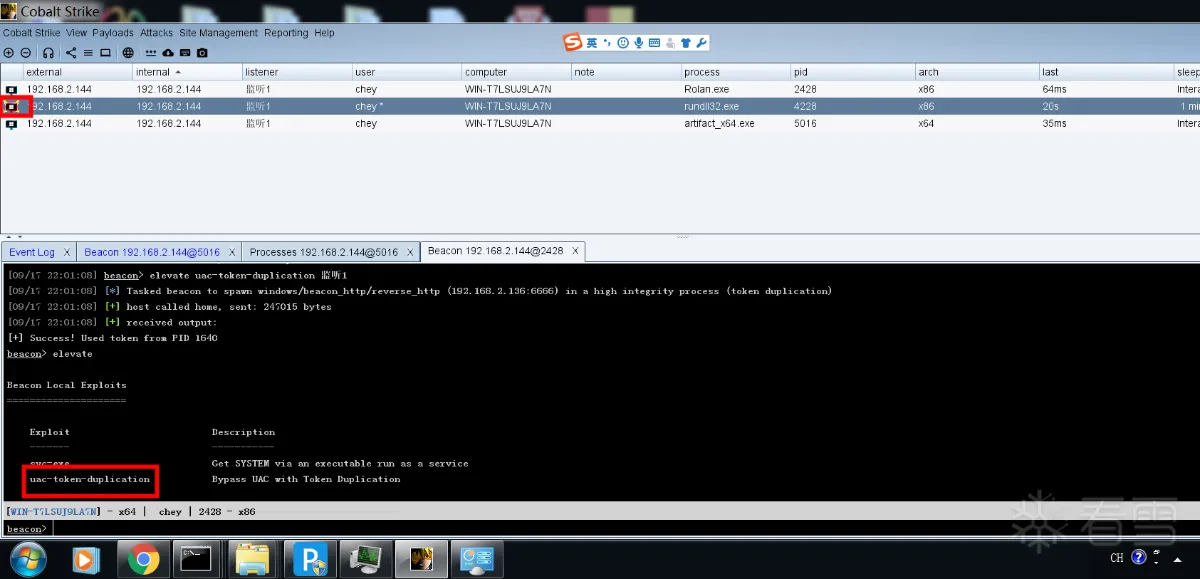
Task: Open the Help menu
Action: click(x=324, y=33)
